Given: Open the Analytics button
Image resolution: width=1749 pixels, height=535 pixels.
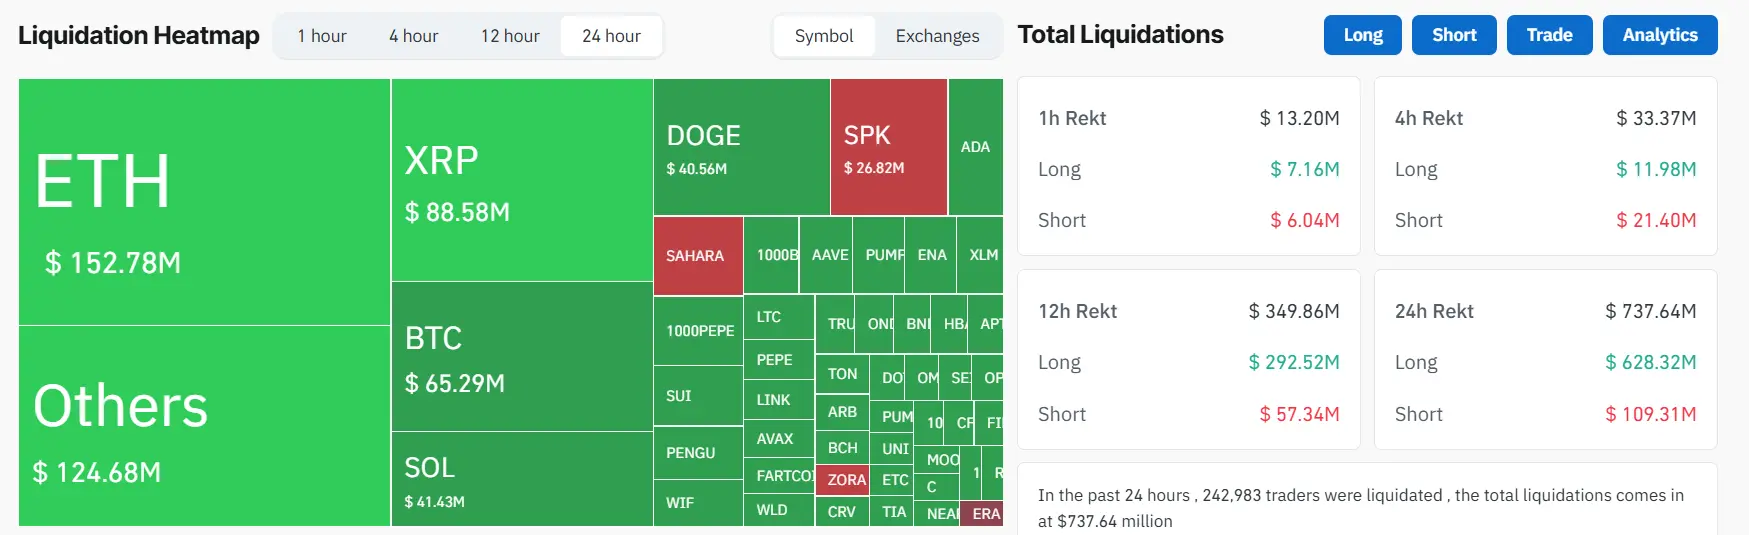Looking at the screenshot, I should click(1660, 35).
